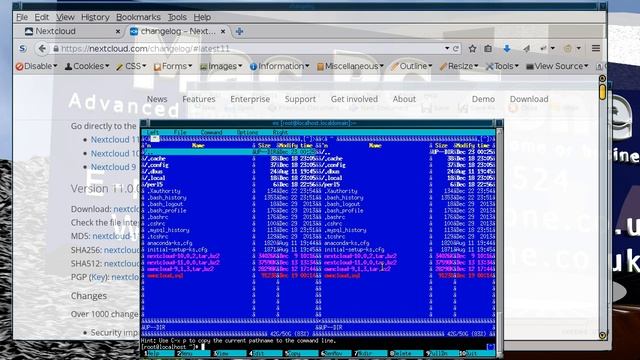Close the Nextcloud tab
640x360 pixels.
pyautogui.click(x=118, y=31)
